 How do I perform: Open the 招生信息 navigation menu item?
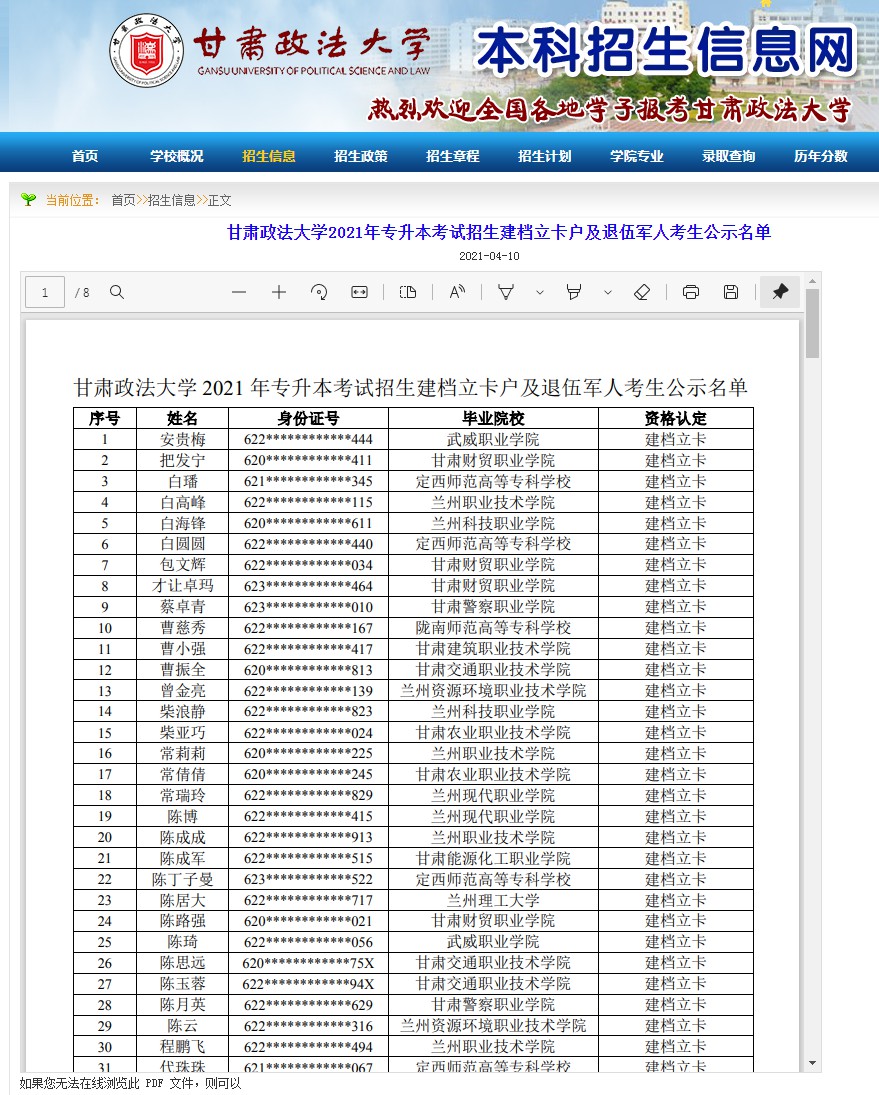[269, 156]
